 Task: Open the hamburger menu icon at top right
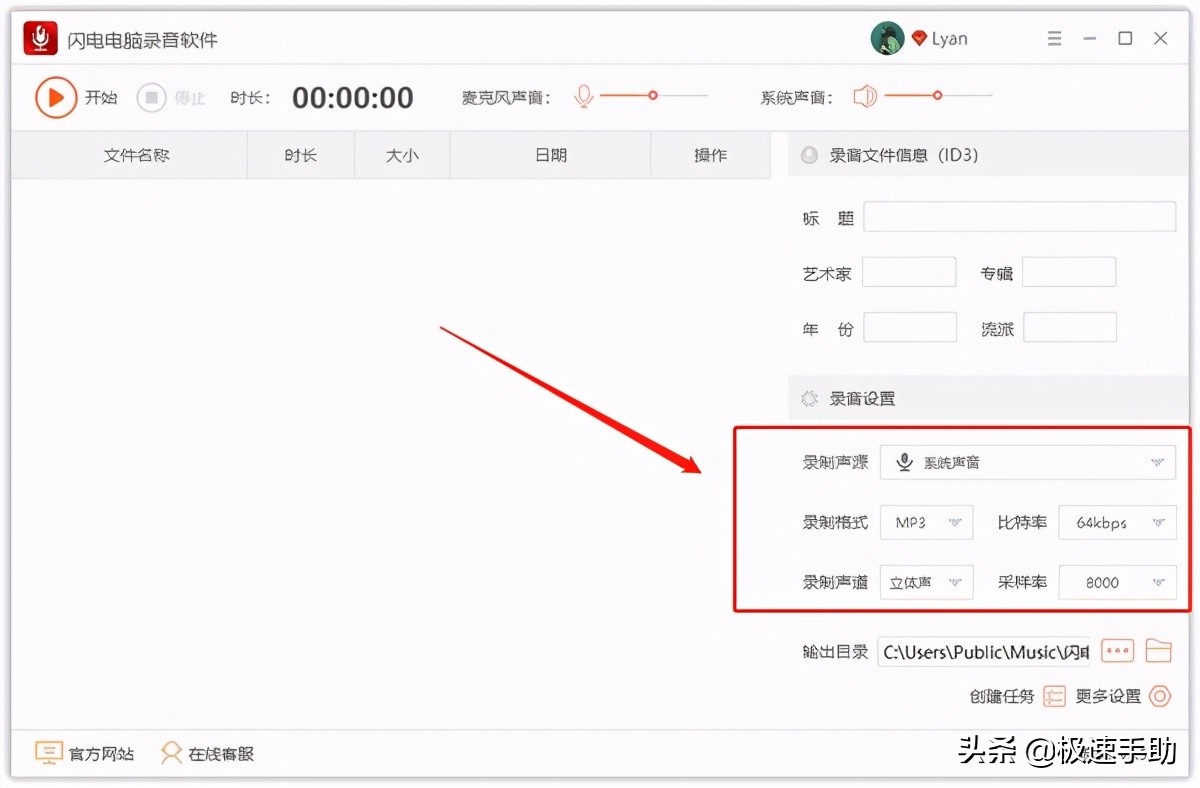tap(1054, 37)
